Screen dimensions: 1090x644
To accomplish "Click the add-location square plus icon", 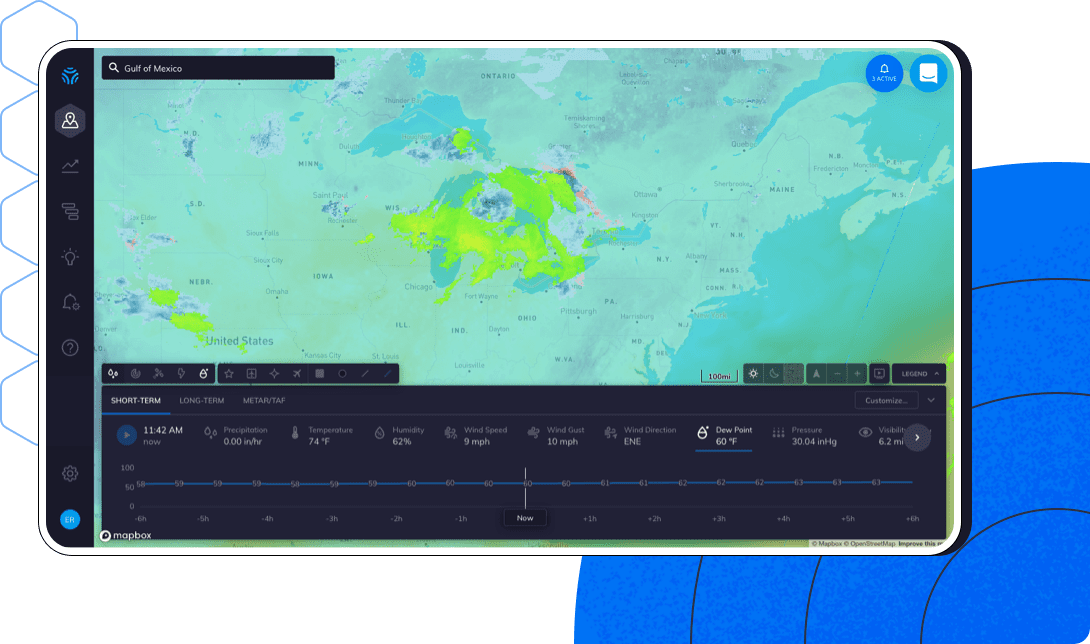I will pyautogui.click(x=252, y=374).
